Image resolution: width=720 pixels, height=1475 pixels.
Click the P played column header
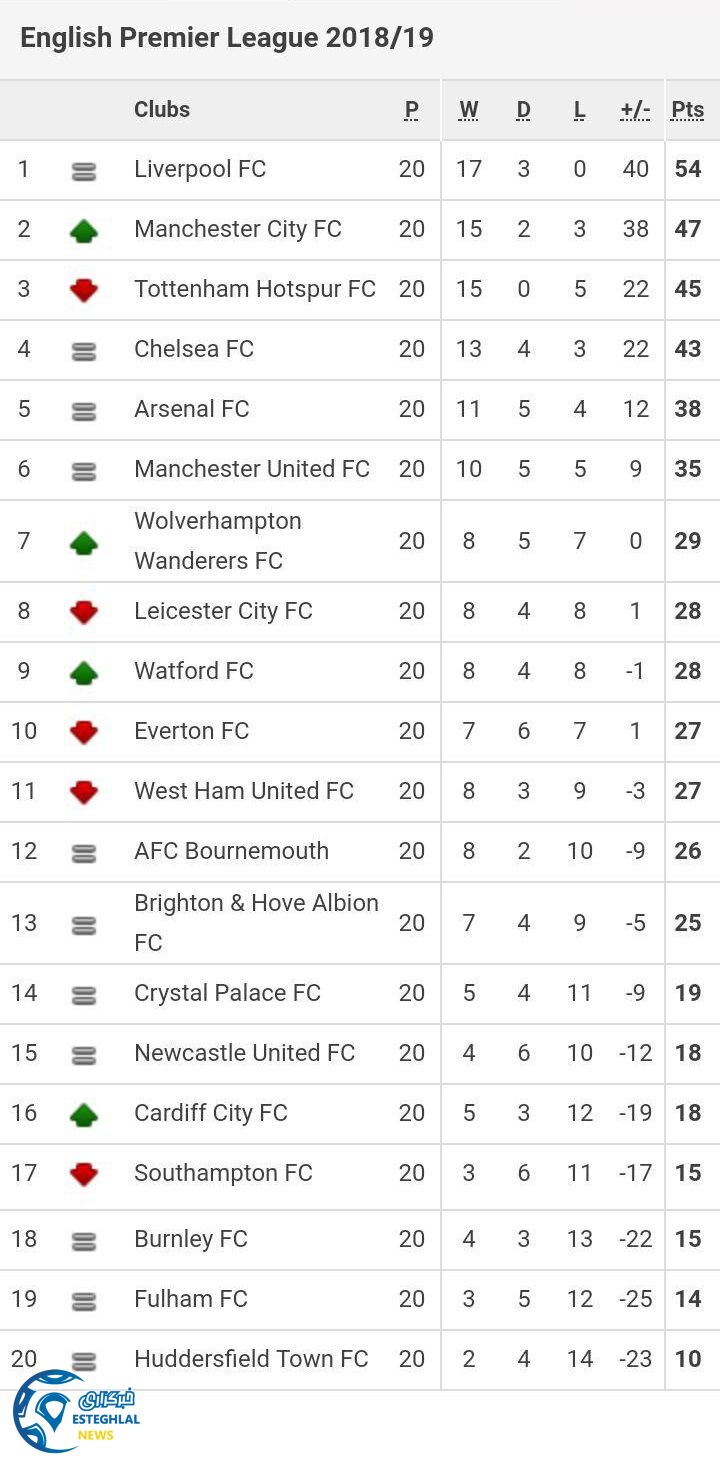click(412, 110)
